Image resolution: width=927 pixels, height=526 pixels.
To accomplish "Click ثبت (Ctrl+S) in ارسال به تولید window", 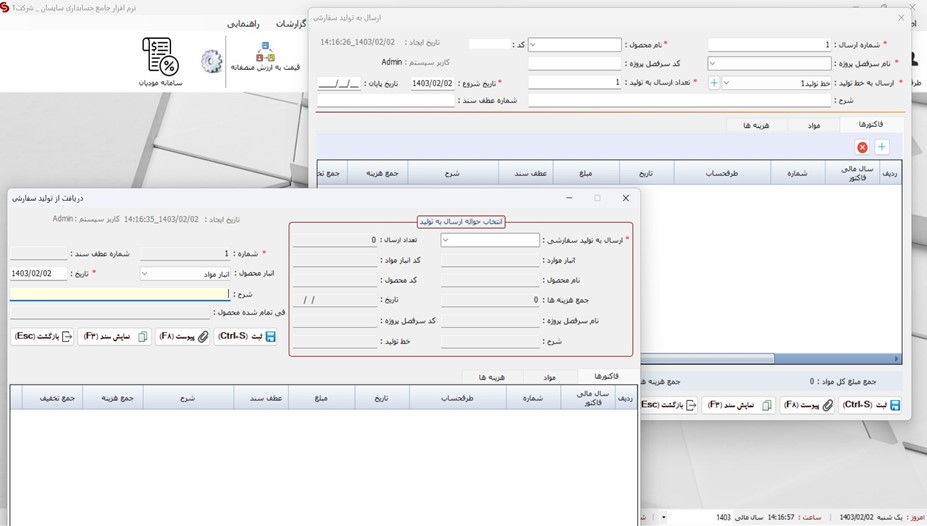I will [871, 405].
